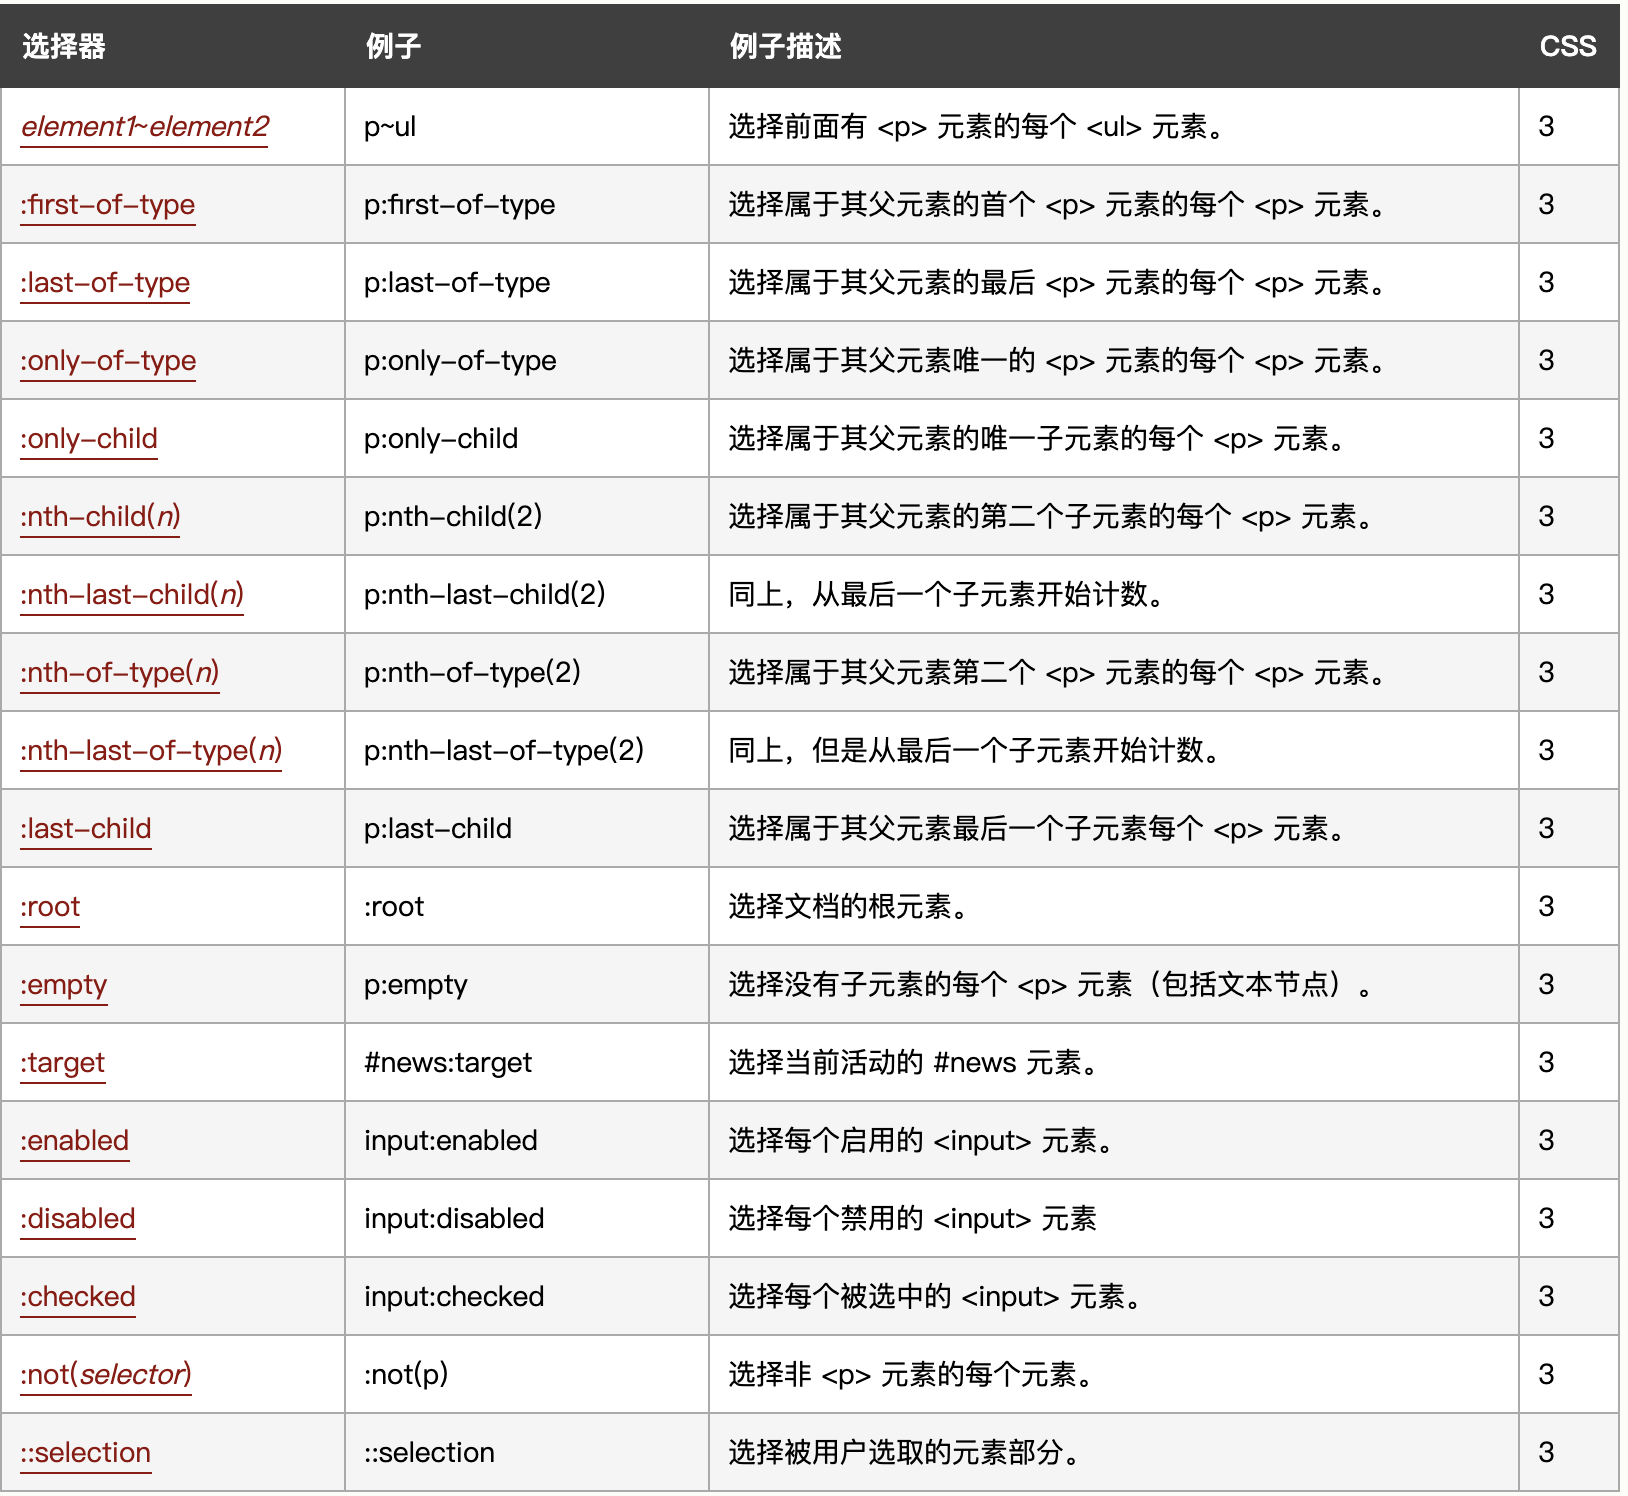This screenshot has height=1496, width=1628.
Task: Click description 选择每个启用的 <input> 元素
Action: pos(922,1141)
